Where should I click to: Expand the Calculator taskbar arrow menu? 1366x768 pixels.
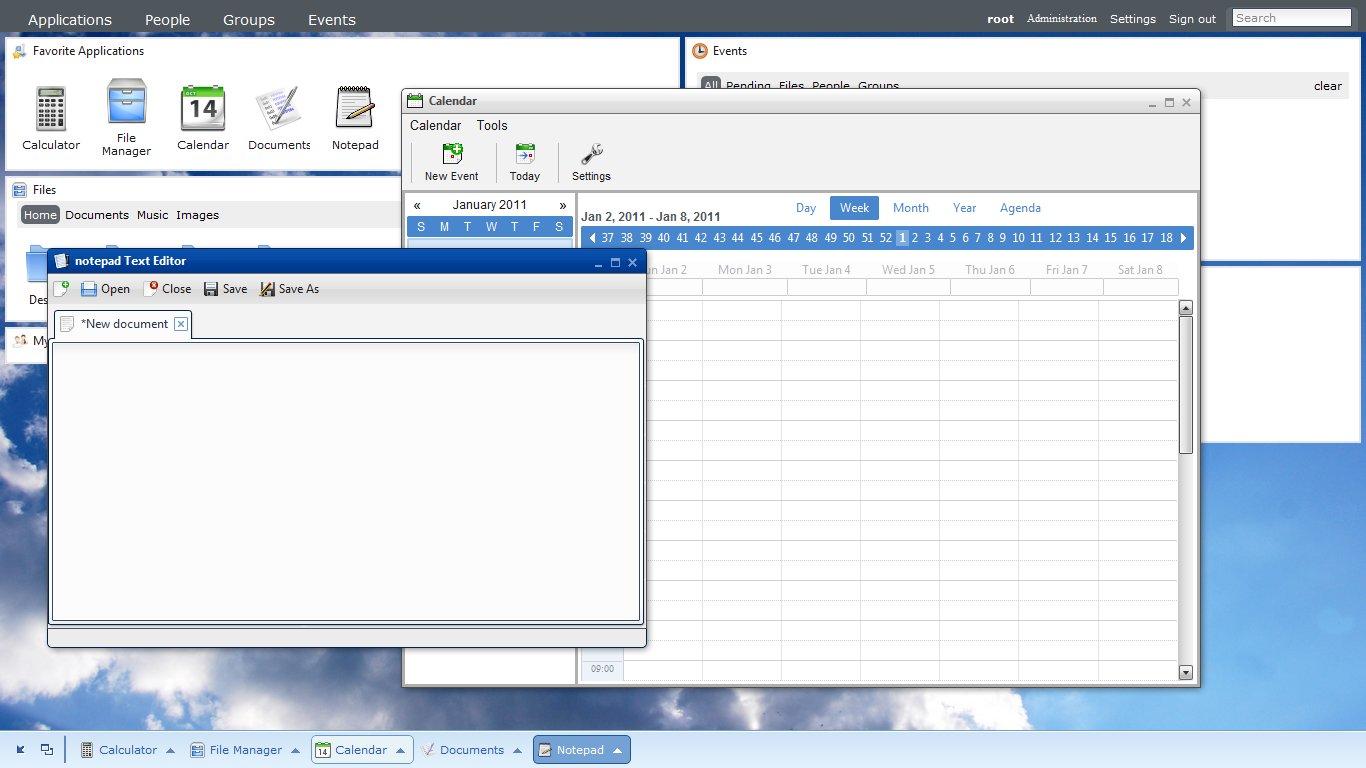[170, 751]
